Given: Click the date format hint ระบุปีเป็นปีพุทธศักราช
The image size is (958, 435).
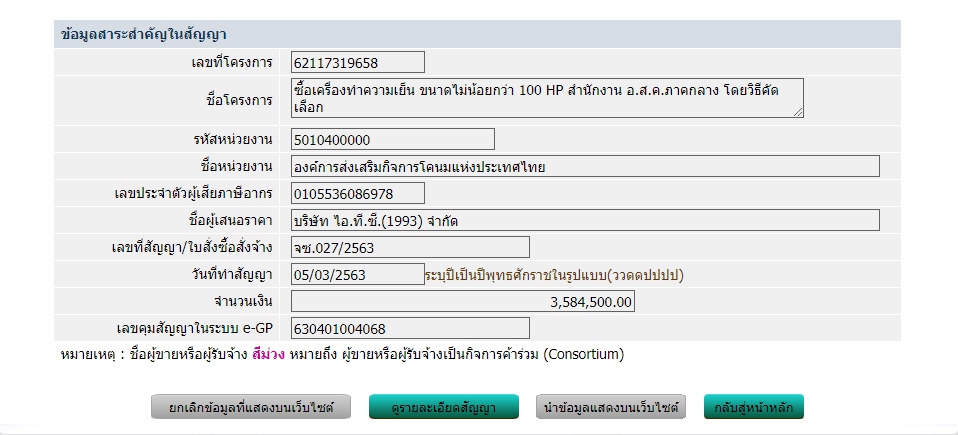Looking at the screenshot, I should pos(554,275).
